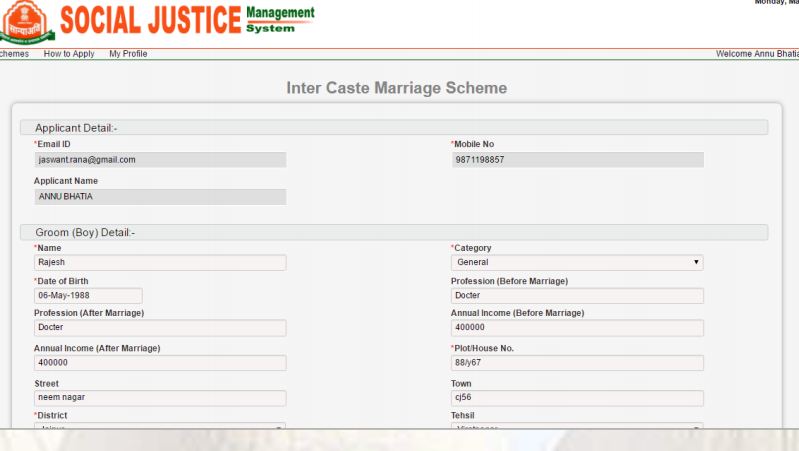This screenshot has width=799, height=451.
Task: Open the District dropdown
Action: pos(160,427)
